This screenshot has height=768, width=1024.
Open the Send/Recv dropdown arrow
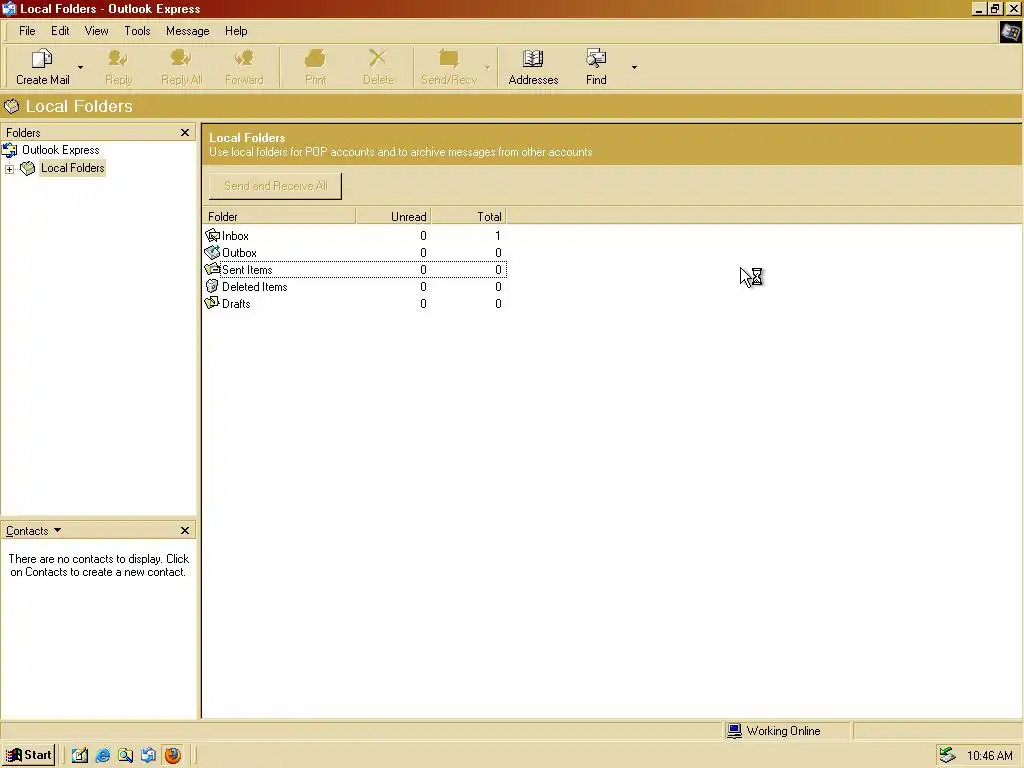point(487,67)
